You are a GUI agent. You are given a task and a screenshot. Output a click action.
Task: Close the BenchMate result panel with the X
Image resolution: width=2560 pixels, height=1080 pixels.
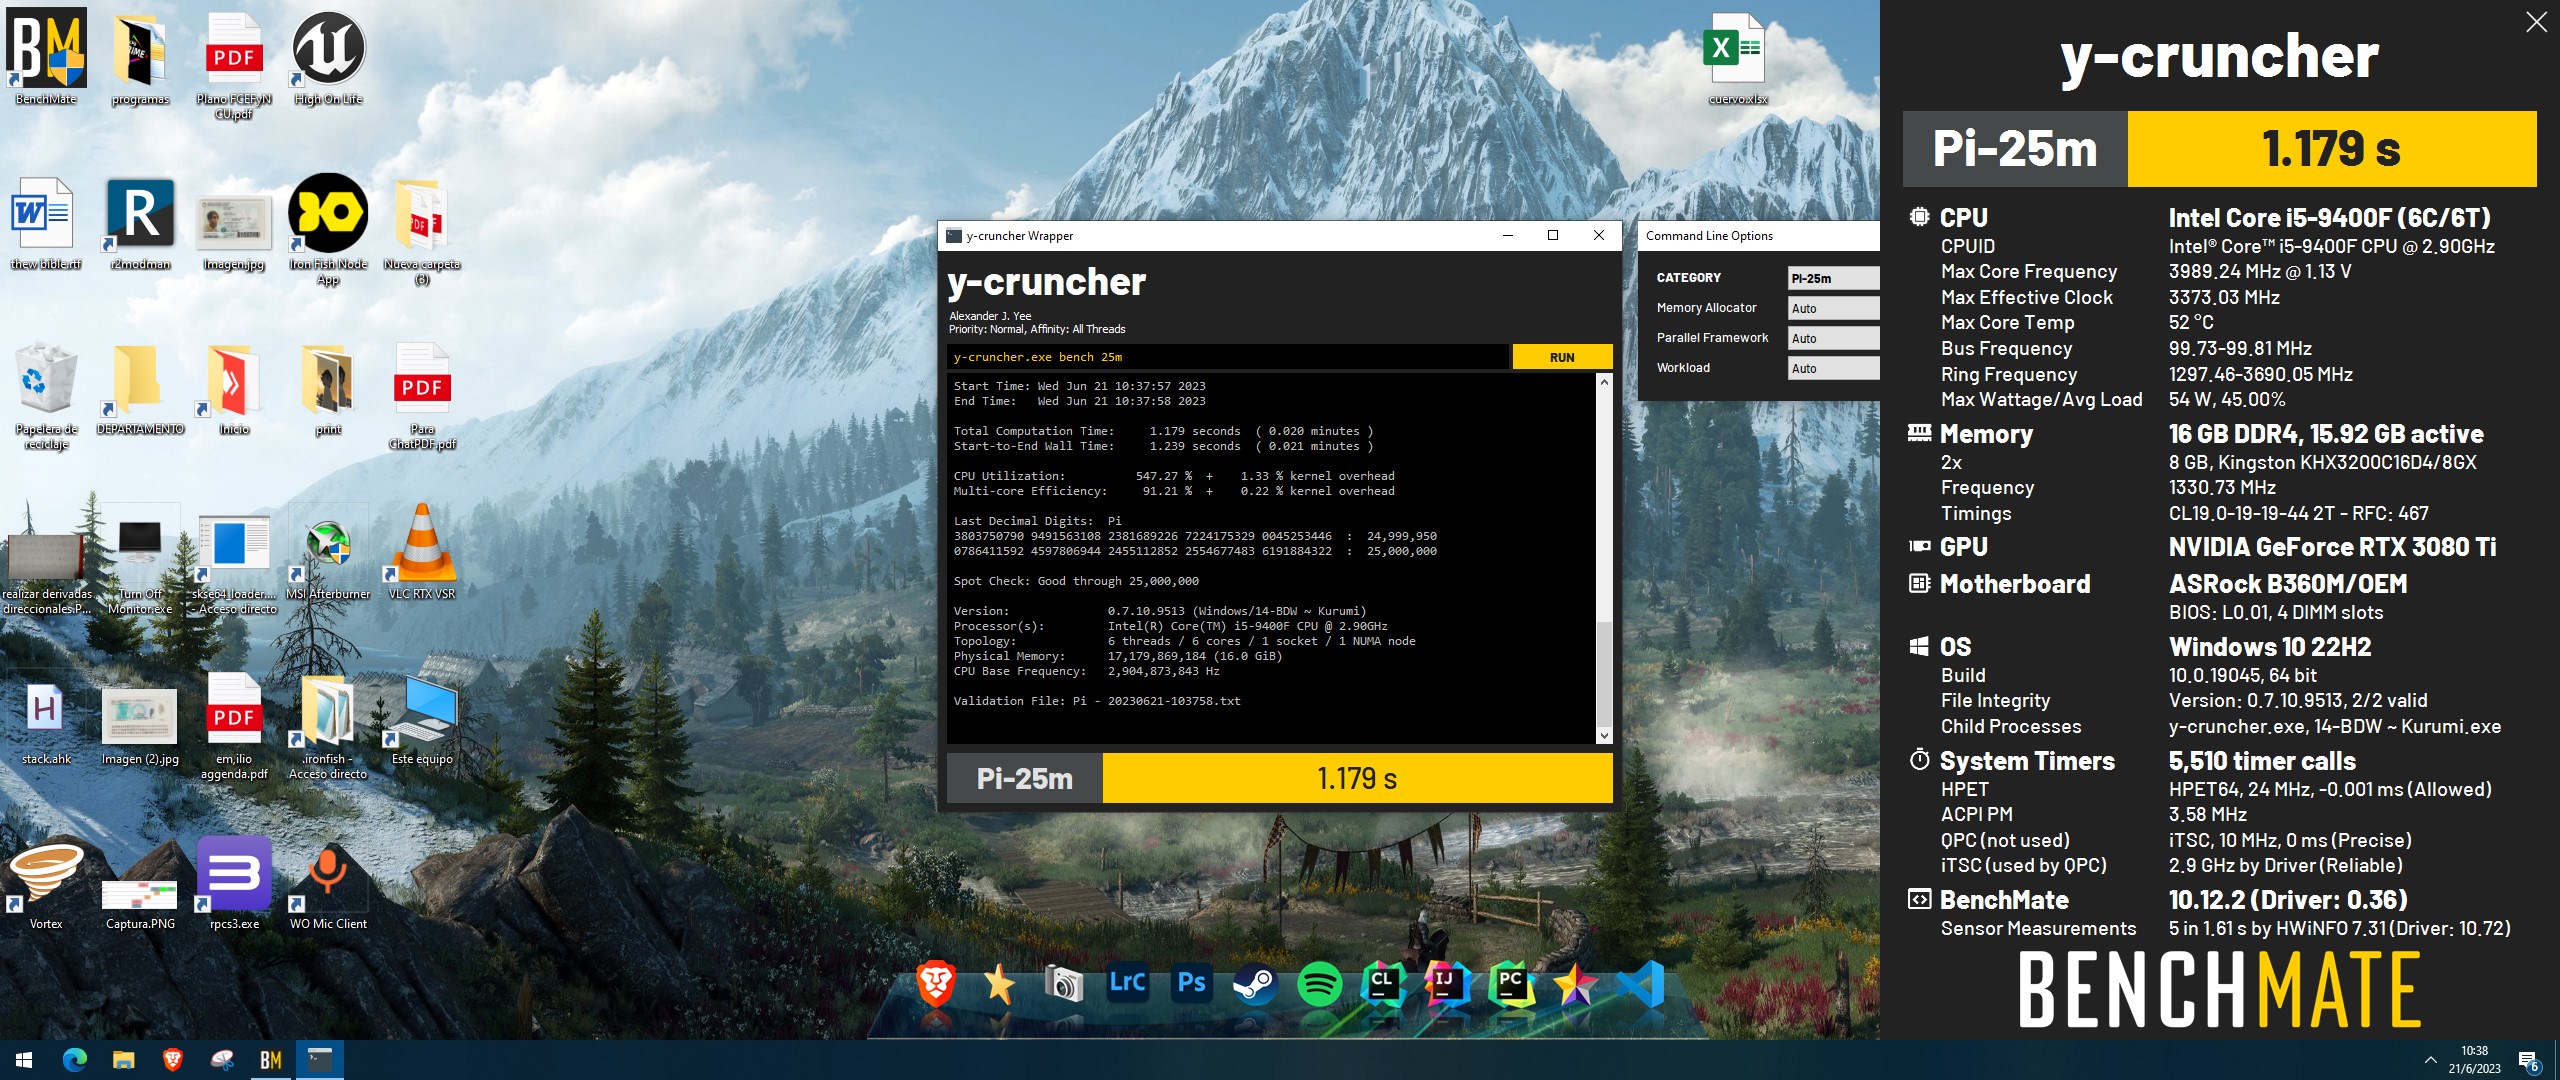click(2536, 22)
